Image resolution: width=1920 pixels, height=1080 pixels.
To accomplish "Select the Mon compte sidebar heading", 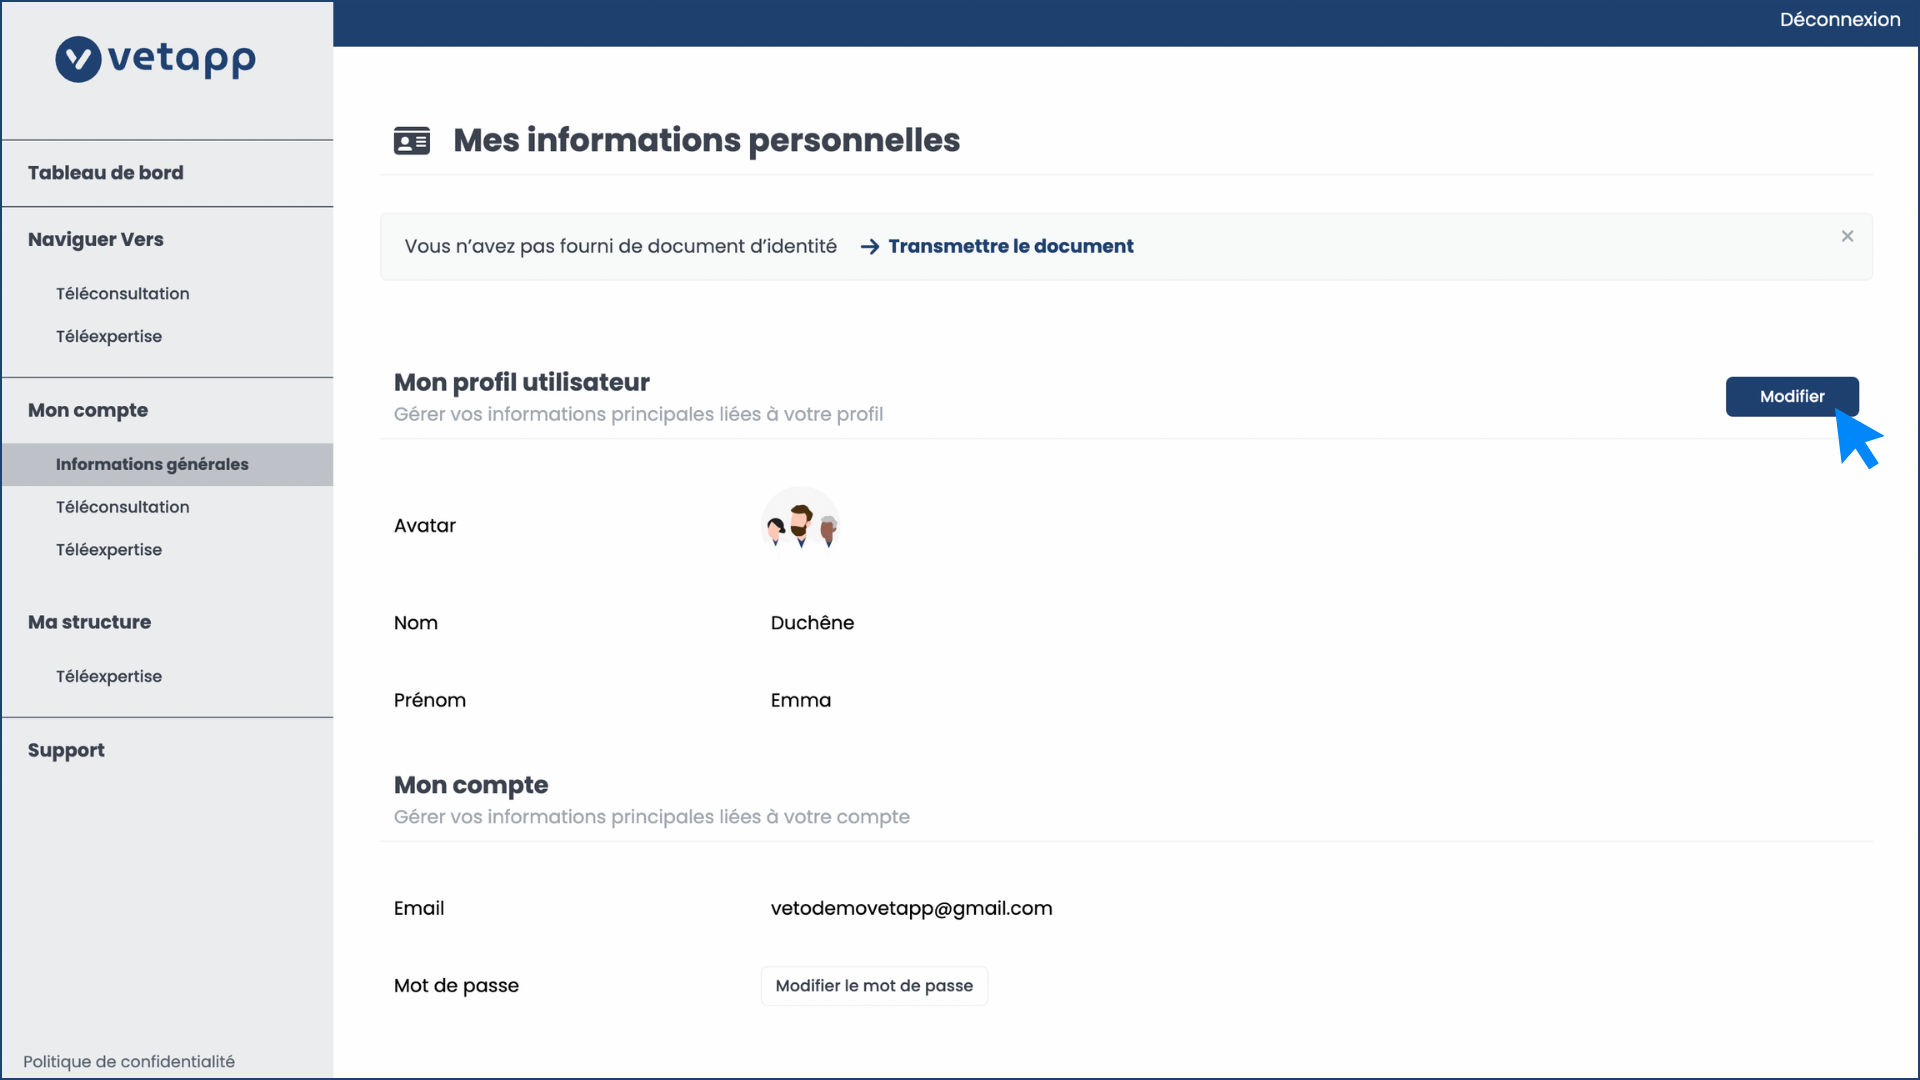I will click(88, 411).
